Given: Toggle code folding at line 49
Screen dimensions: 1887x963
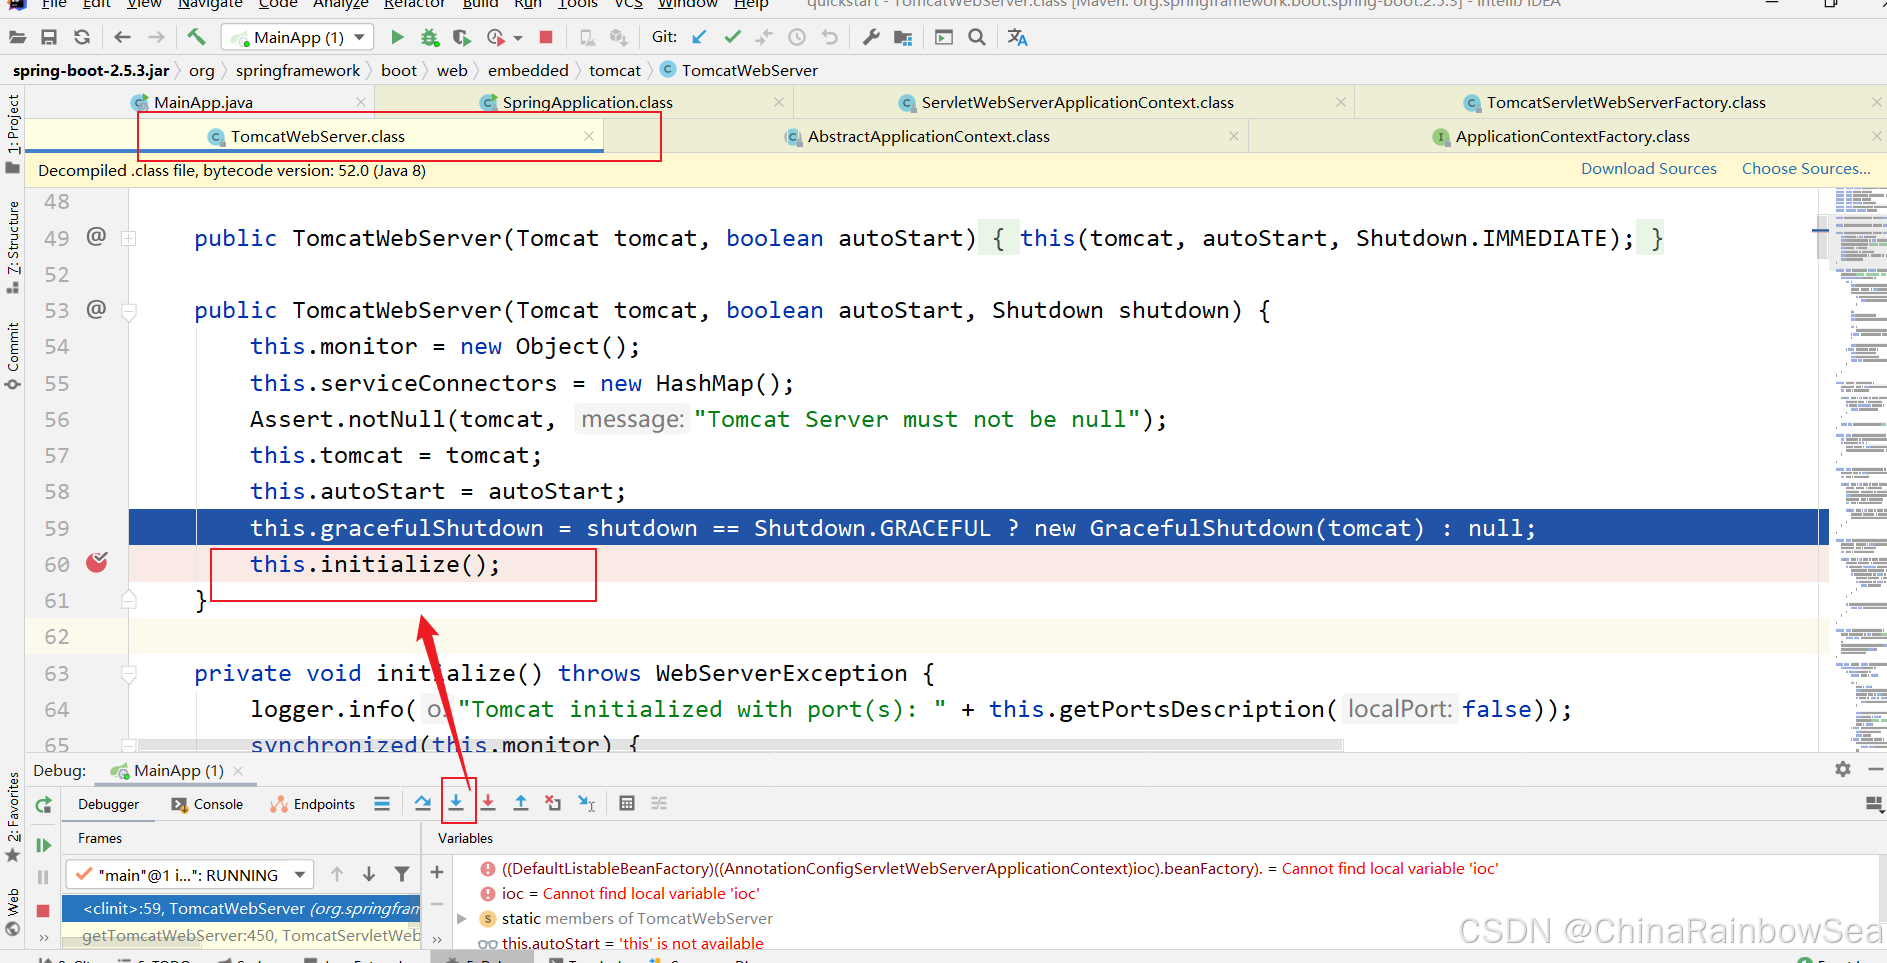Looking at the screenshot, I should (x=129, y=239).
